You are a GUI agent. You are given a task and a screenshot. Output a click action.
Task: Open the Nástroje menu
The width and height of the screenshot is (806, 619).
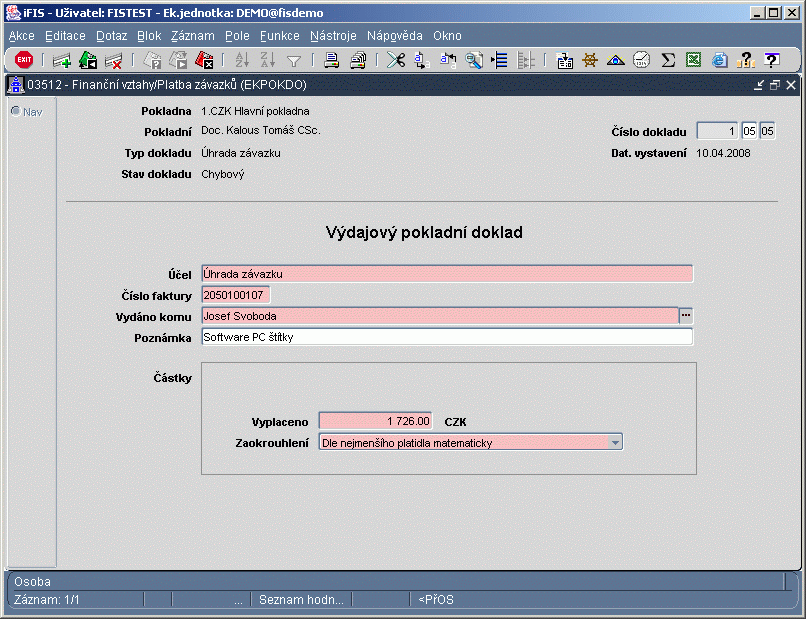[x=333, y=36]
